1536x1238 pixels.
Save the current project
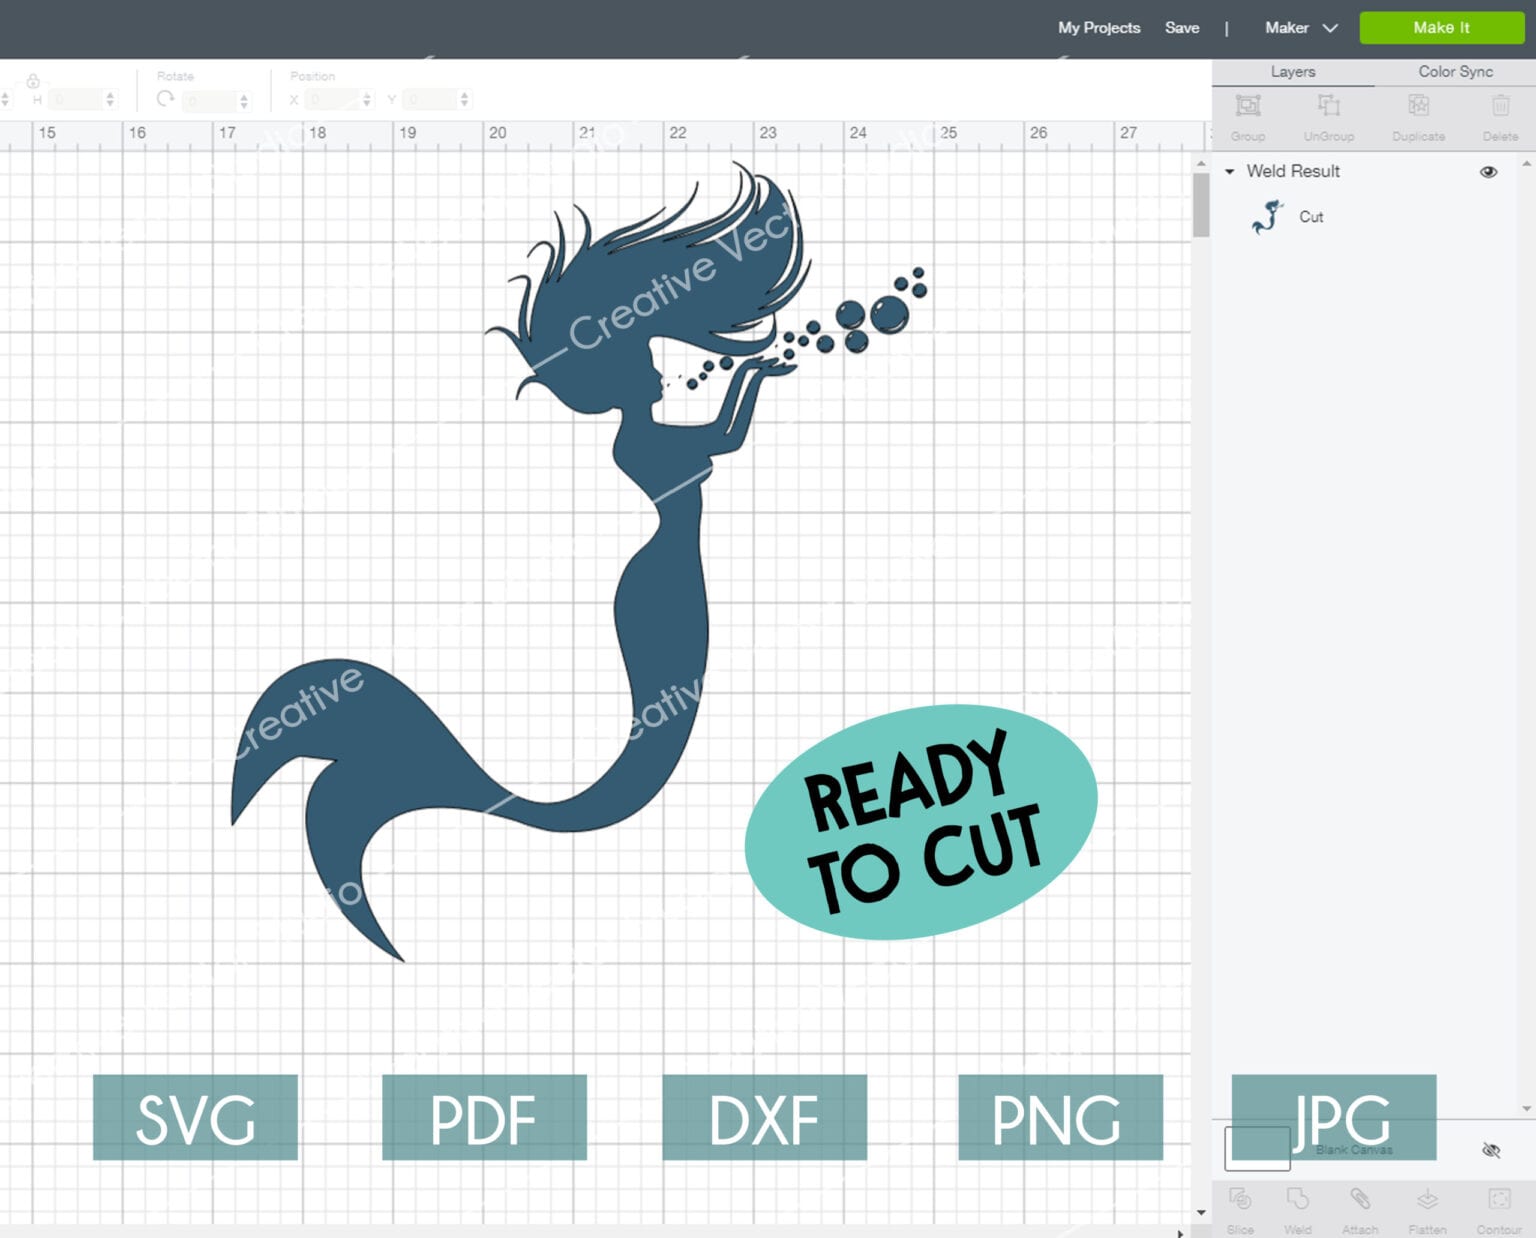pyautogui.click(x=1182, y=28)
